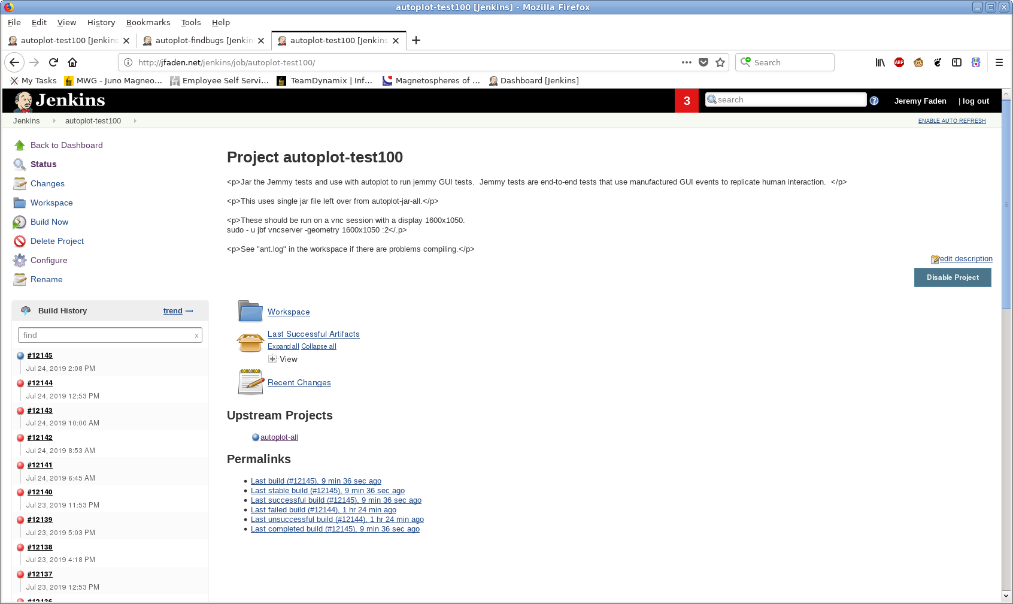This screenshot has height=604, width=1013.
Task: Click the Build Now clock icon
Action: pyautogui.click(x=19, y=222)
